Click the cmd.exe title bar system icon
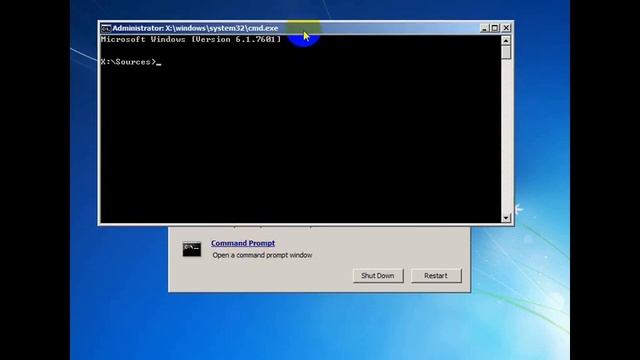Image resolution: width=640 pixels, height=360 pixels. coord(106,28)
